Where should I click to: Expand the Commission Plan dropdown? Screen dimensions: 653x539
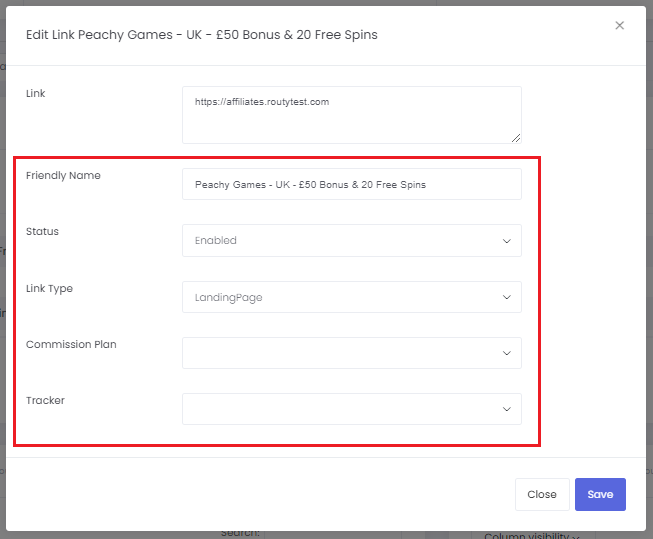pyautogui.click(x=351, y=353)
